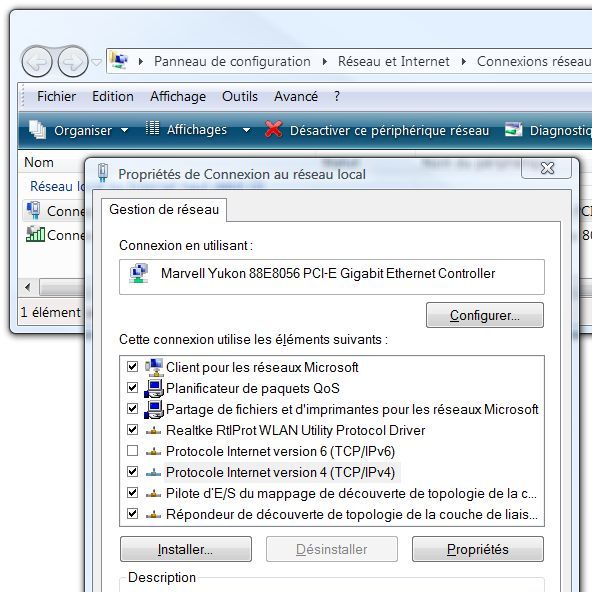Expand arrow before Panneau de configuration
The image size is (592, 592).
tap(140, 62)
